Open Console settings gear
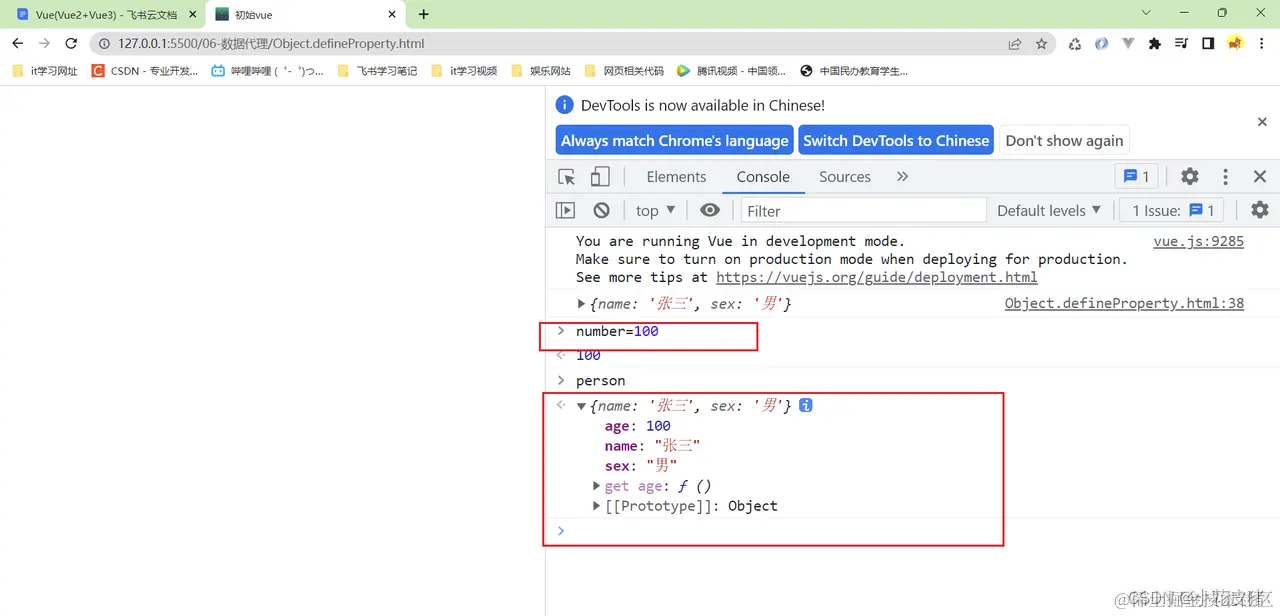This screenshot has width=1280, height=616. (x=1260, y=210)
